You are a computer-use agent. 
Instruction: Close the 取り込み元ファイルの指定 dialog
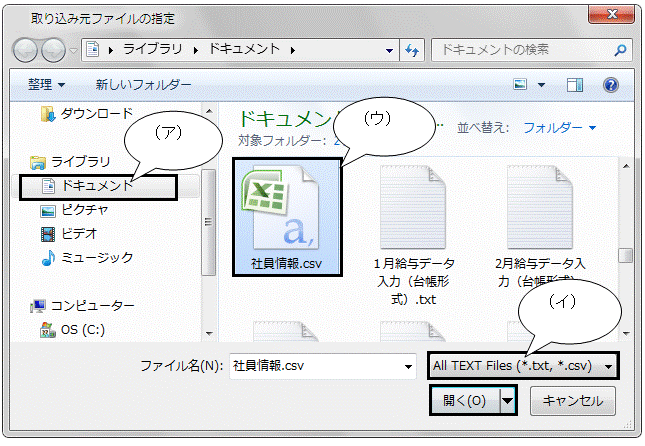(x=612, y=14)
